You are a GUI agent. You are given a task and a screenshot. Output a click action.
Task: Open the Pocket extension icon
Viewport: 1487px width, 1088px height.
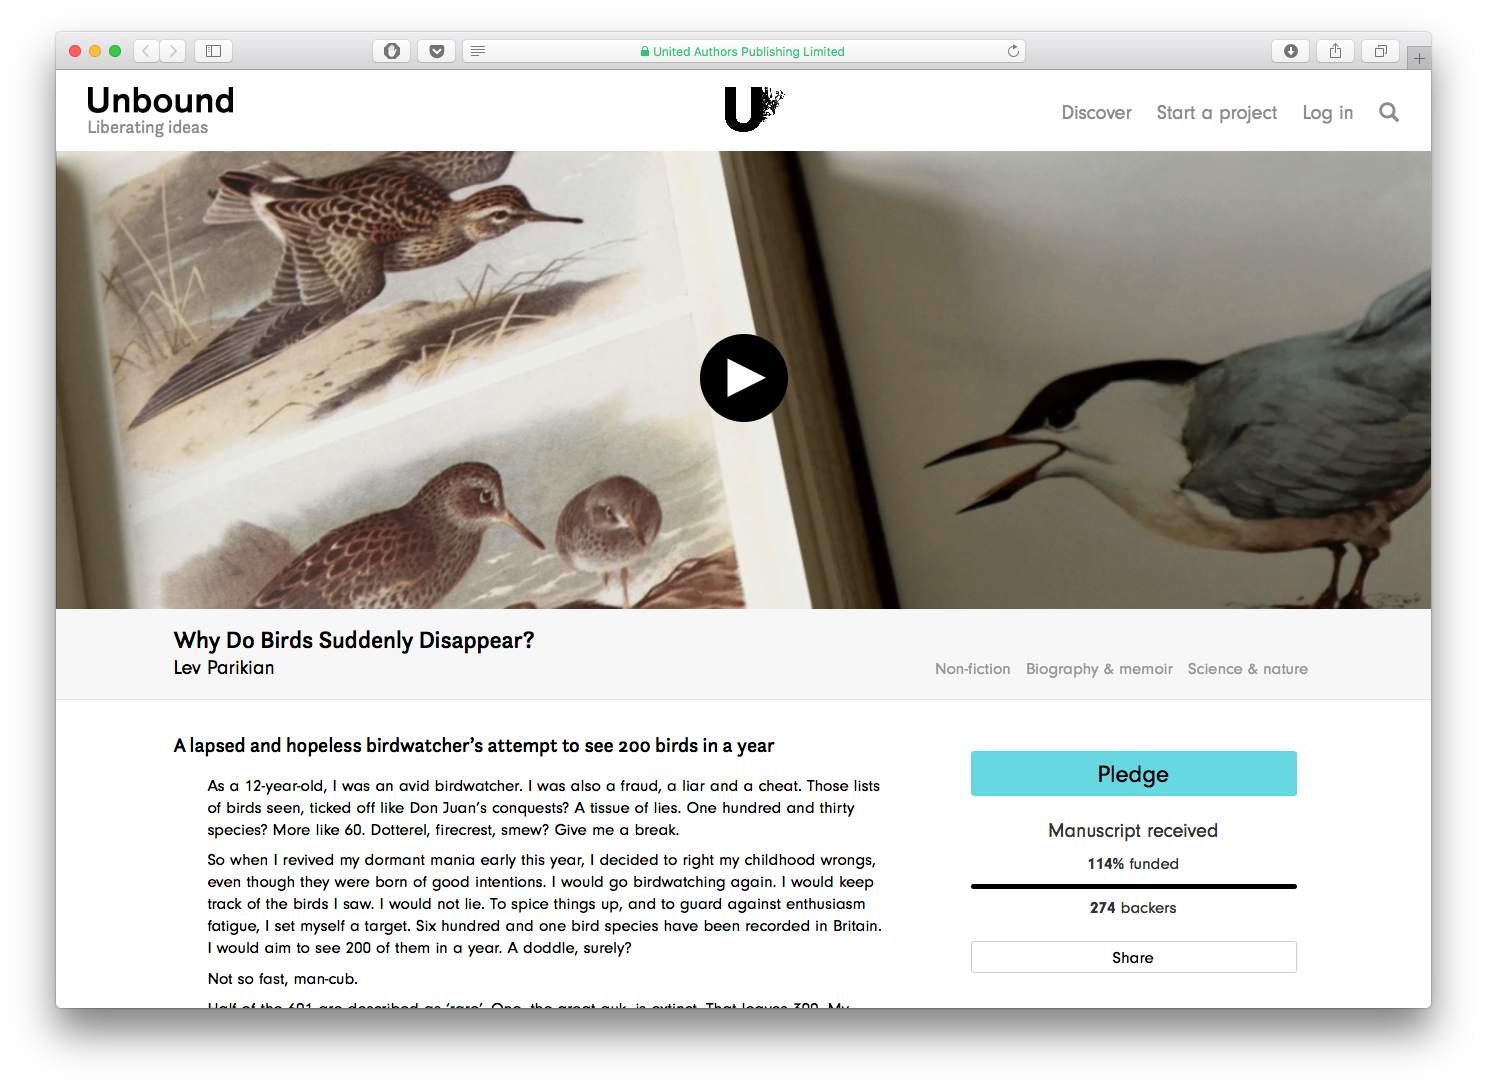click(x=437, y=51)
